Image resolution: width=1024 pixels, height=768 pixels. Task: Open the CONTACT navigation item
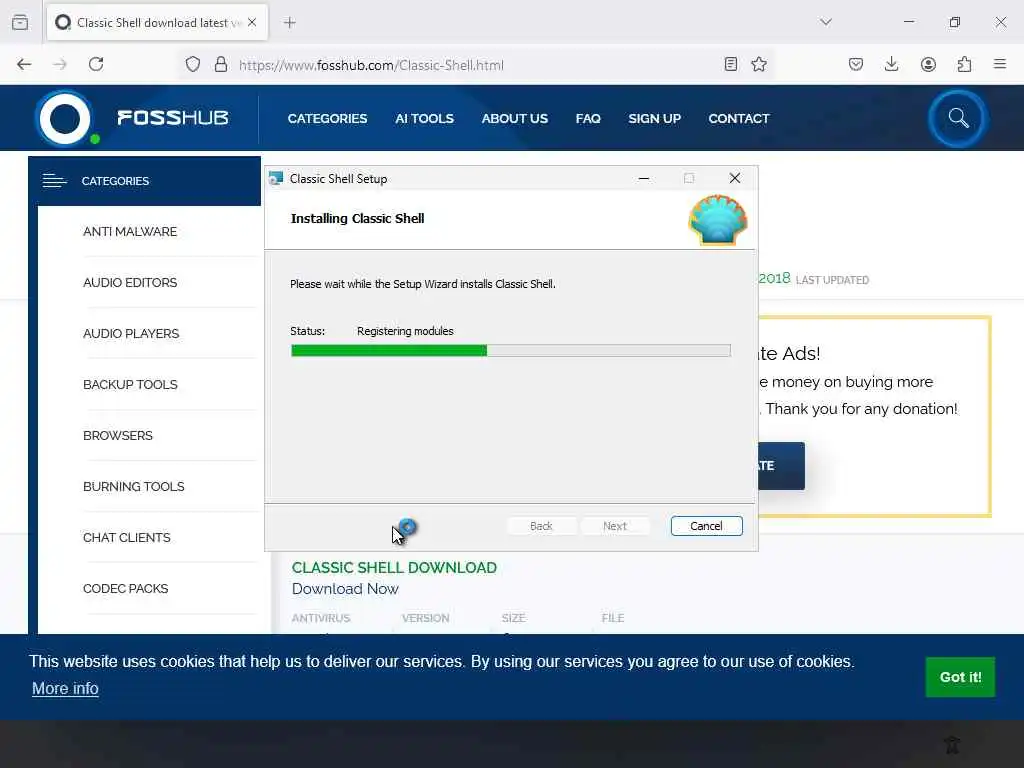[739, 119]
